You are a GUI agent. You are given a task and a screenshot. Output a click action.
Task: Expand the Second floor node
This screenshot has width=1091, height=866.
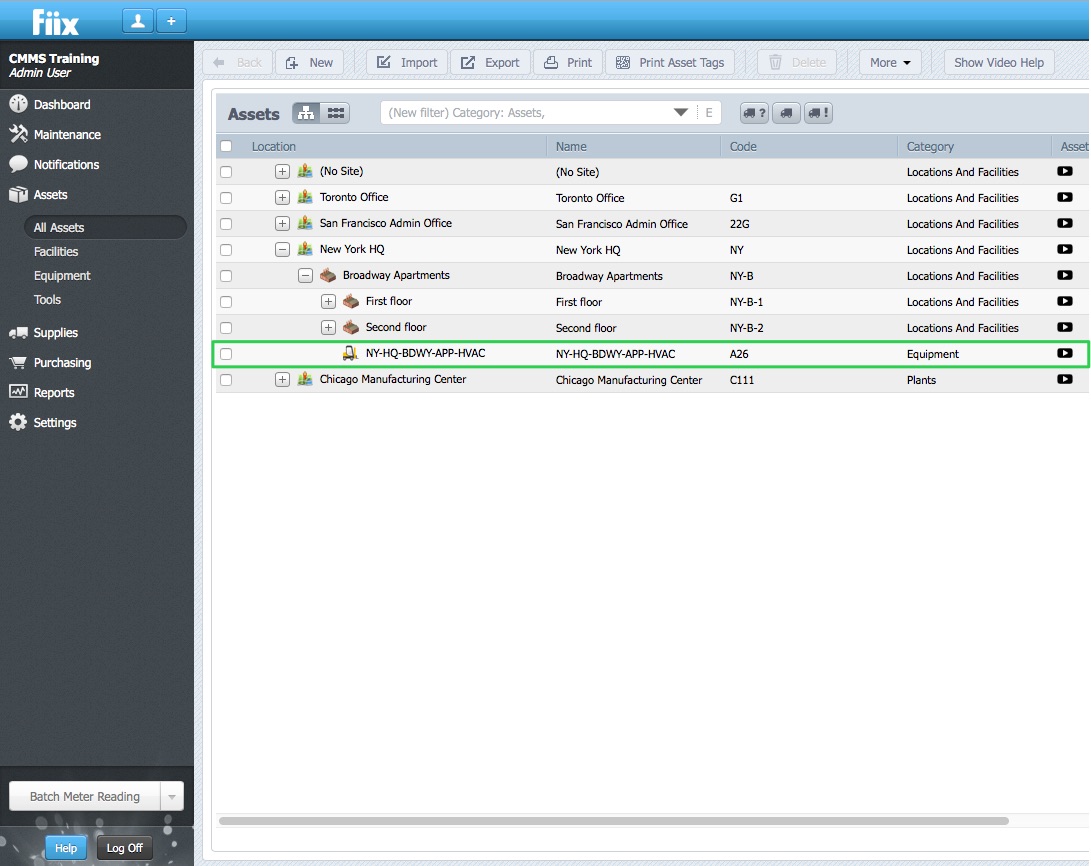(328, 327)
